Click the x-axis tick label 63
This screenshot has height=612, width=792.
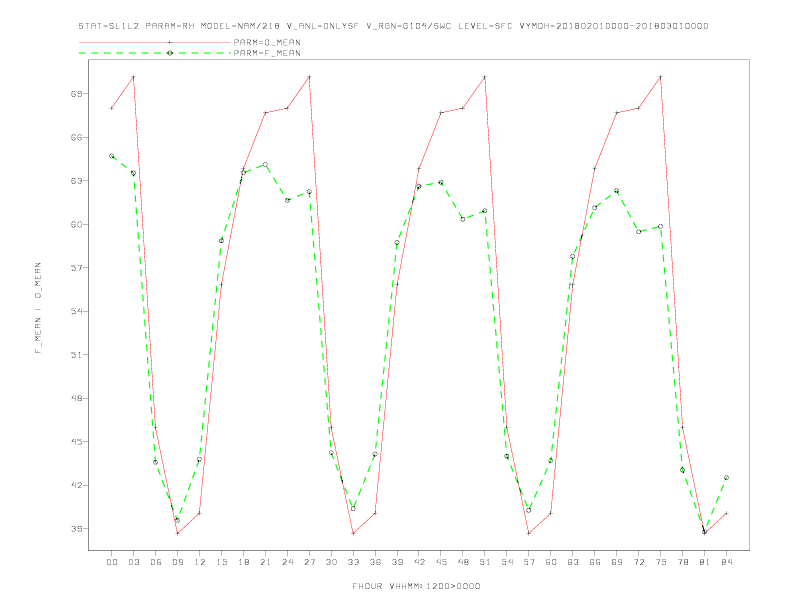click(573, 562)
